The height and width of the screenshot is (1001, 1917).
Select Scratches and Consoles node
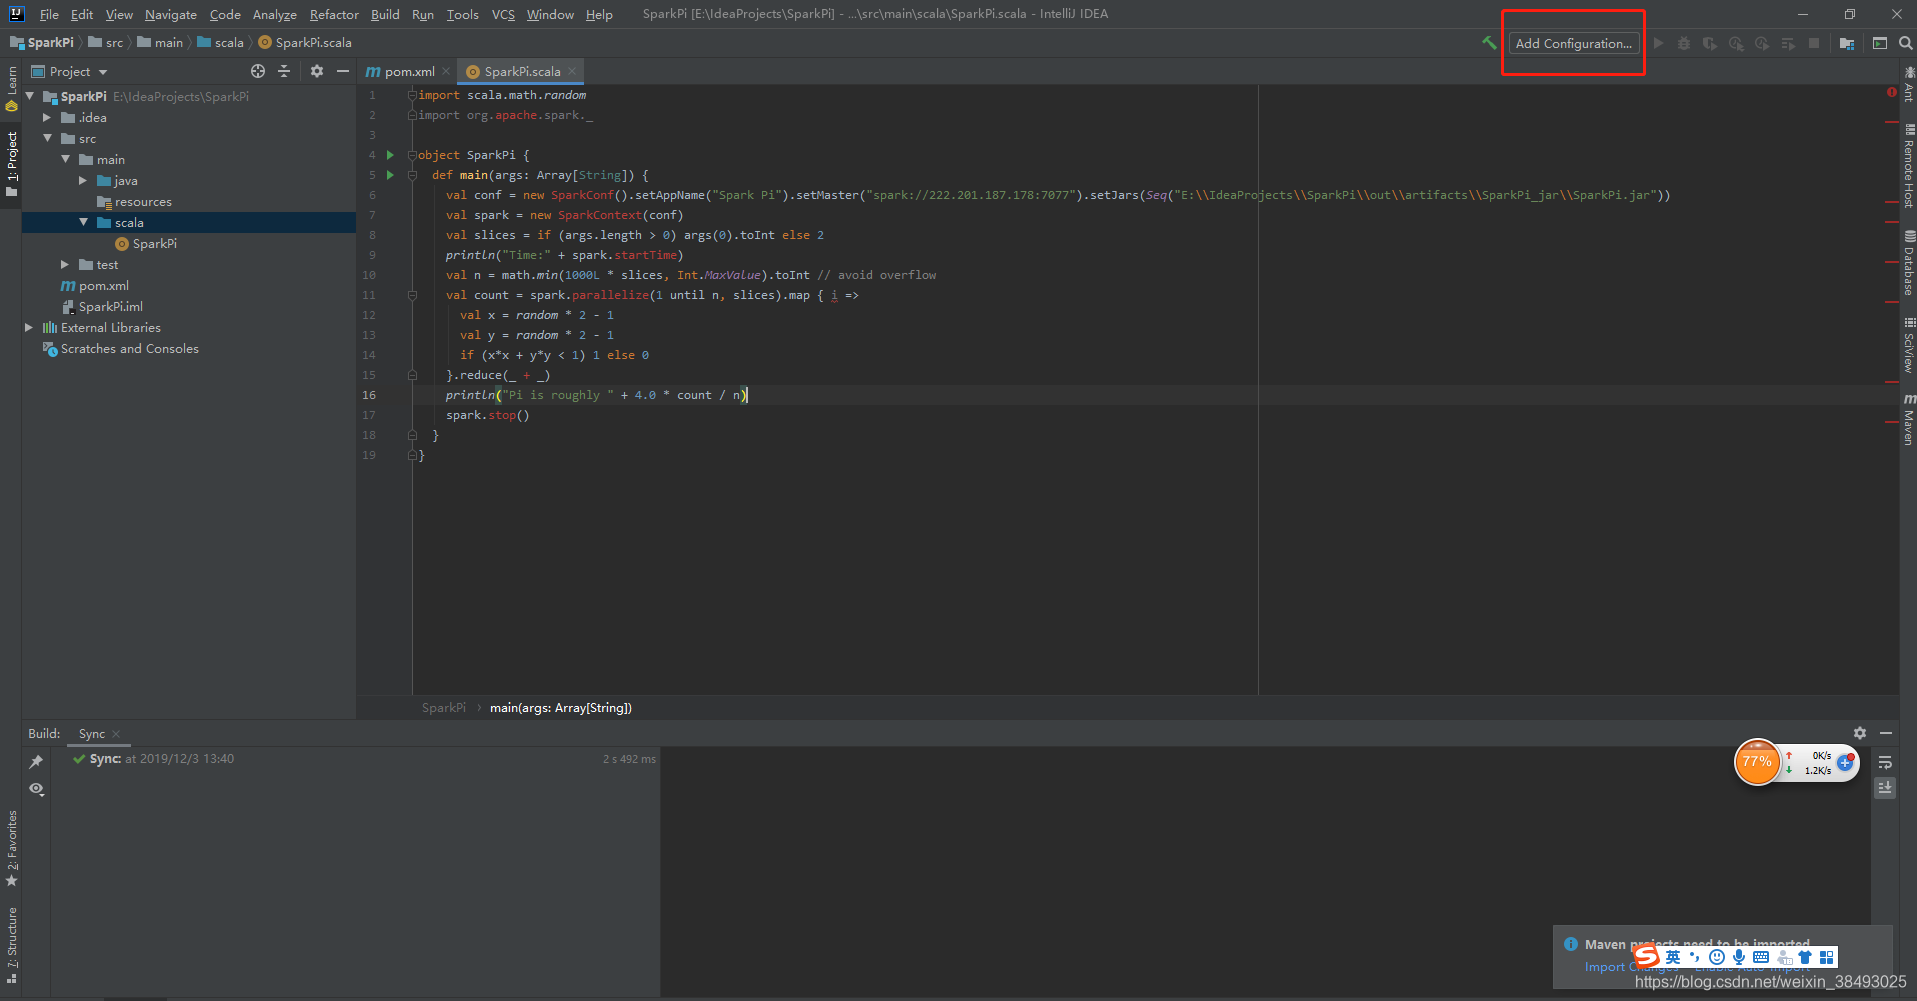[121, 348]
